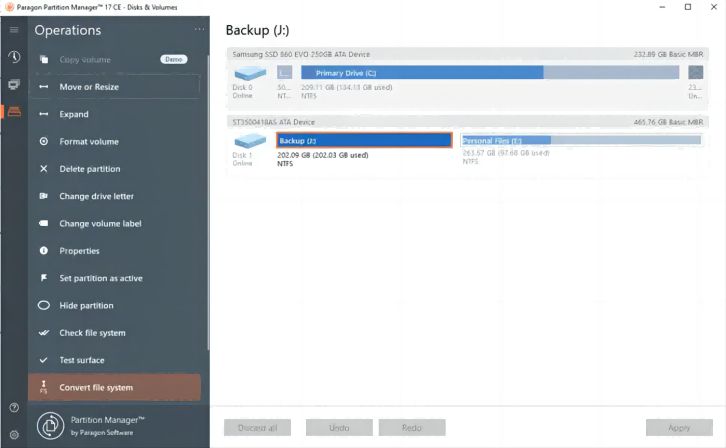
Task: Select the orange disks and volumes sidebar icon
Action: [14, 112]
